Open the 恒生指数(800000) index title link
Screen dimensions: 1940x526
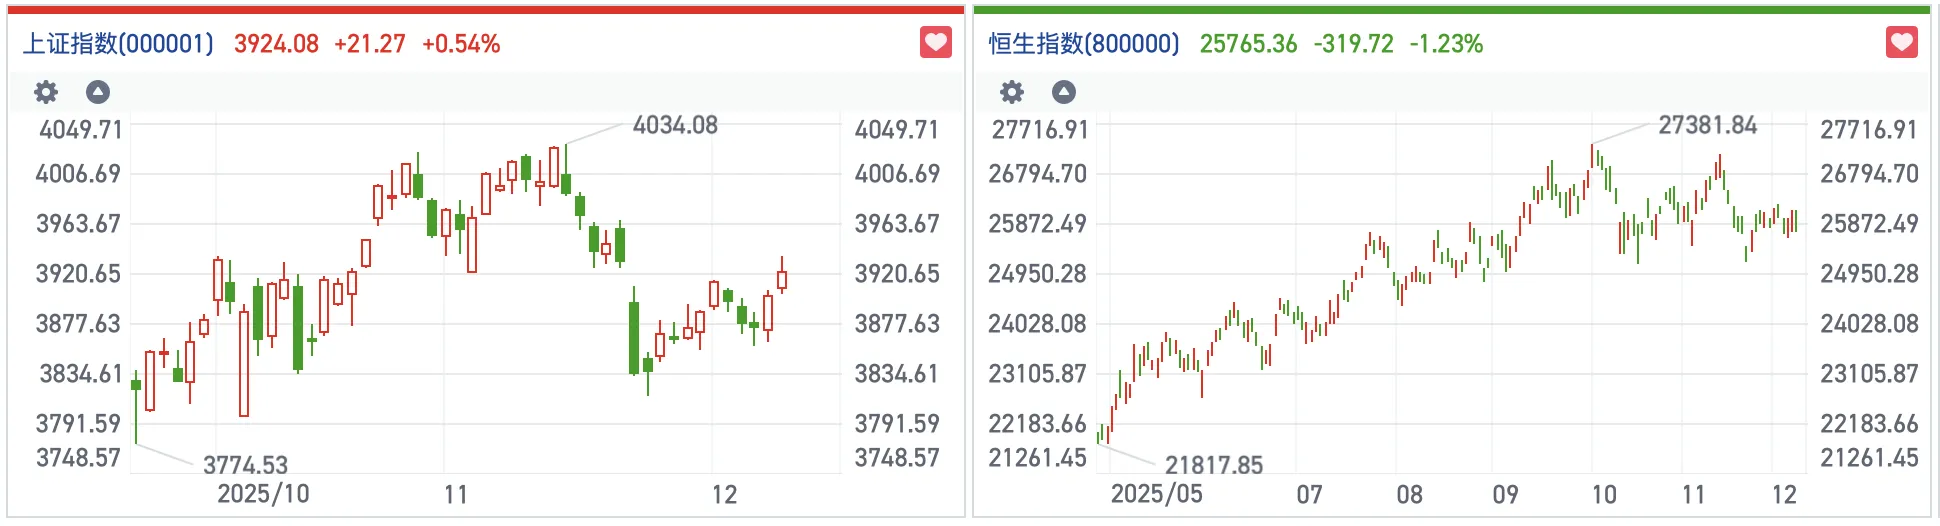pos(1084,44)
